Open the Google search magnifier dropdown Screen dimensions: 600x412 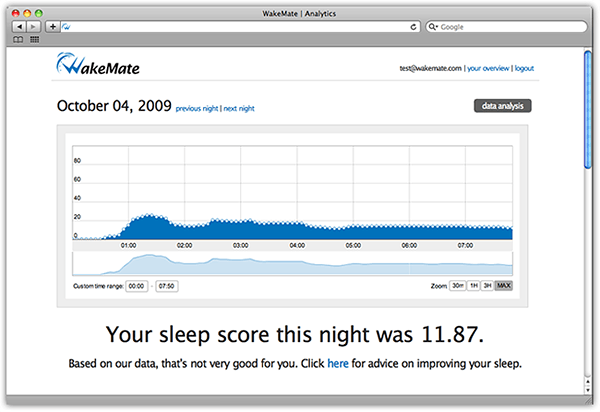433,27
